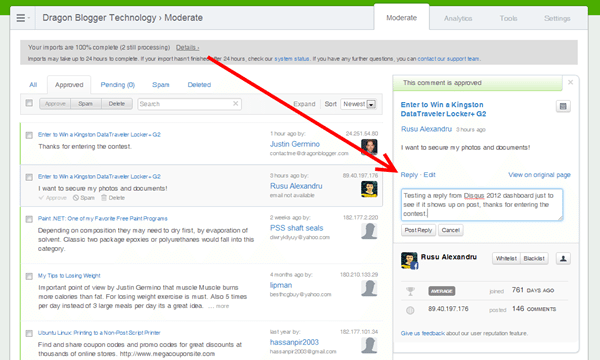Open My Tips to Losing Weight post link
The height and width of the screenshot is (360, 600).
(x=69, y=276)
